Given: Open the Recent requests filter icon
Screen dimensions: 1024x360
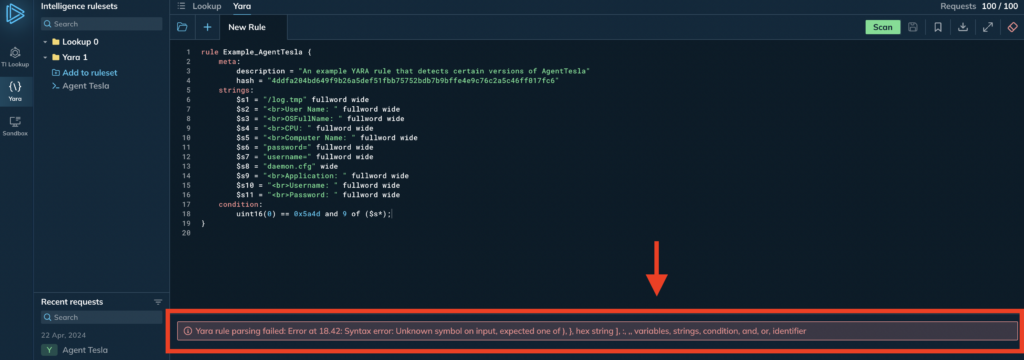Looking at the screenshot, I should click(x=157, y=302).
